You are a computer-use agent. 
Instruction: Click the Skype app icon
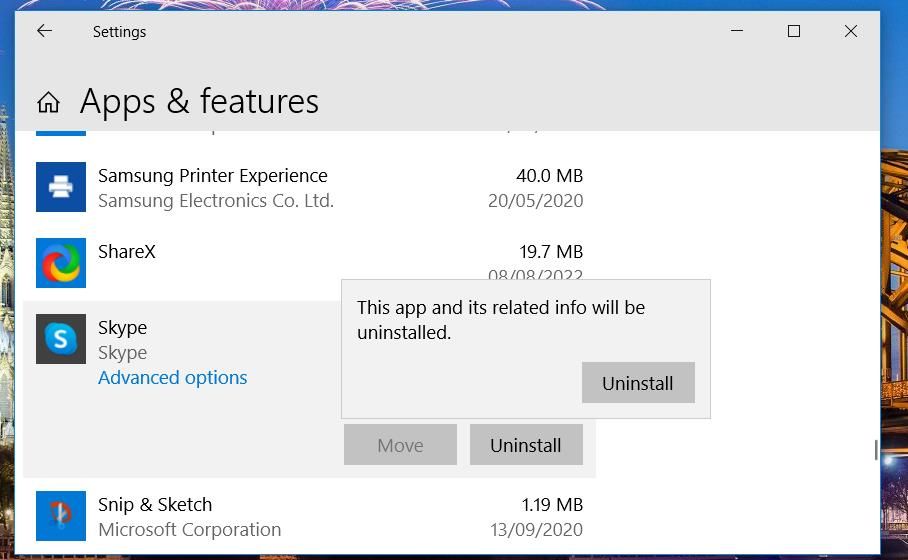[x=61, y=339]
